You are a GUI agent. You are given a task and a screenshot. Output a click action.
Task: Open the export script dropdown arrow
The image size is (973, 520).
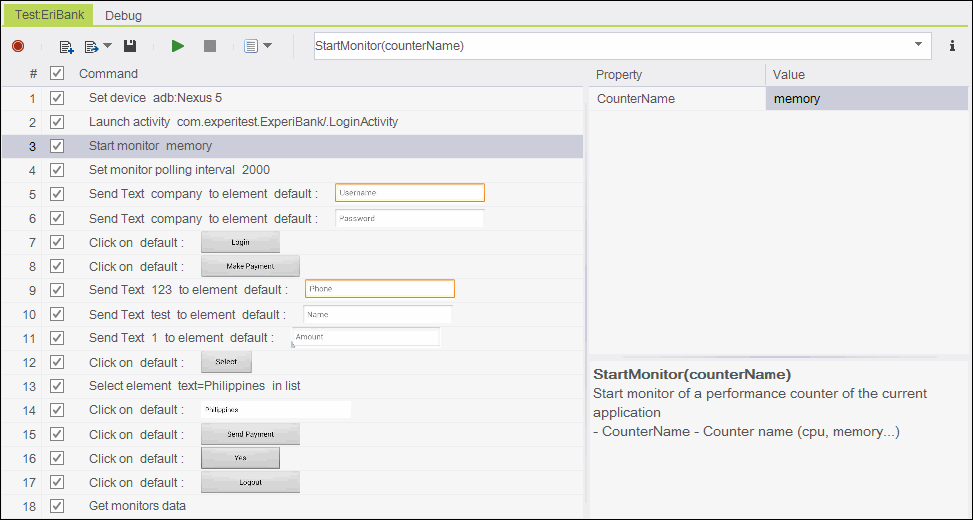tap(107, 46)
